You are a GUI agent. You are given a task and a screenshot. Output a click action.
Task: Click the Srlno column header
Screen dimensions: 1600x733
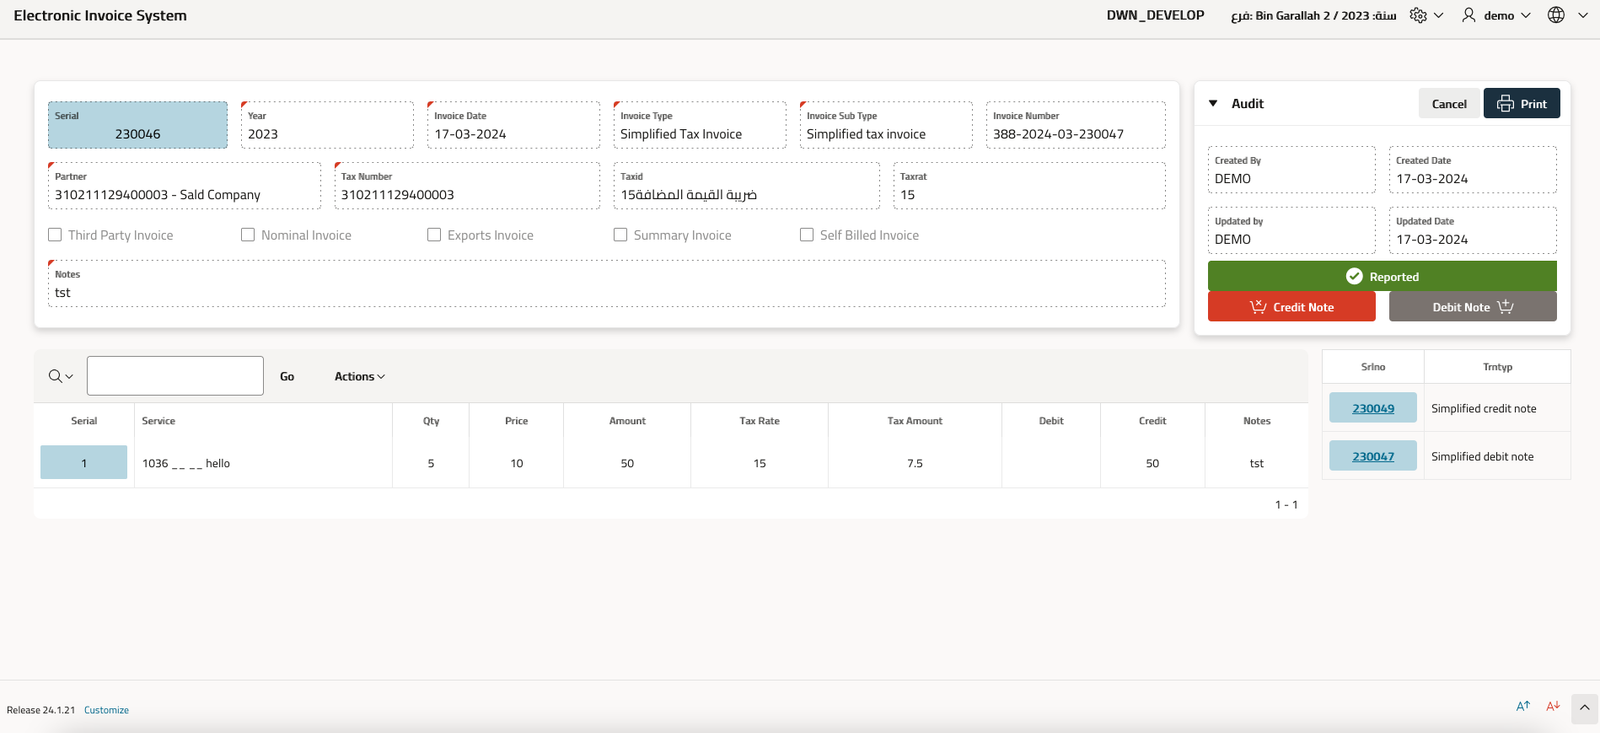(x=1373, y=367)
